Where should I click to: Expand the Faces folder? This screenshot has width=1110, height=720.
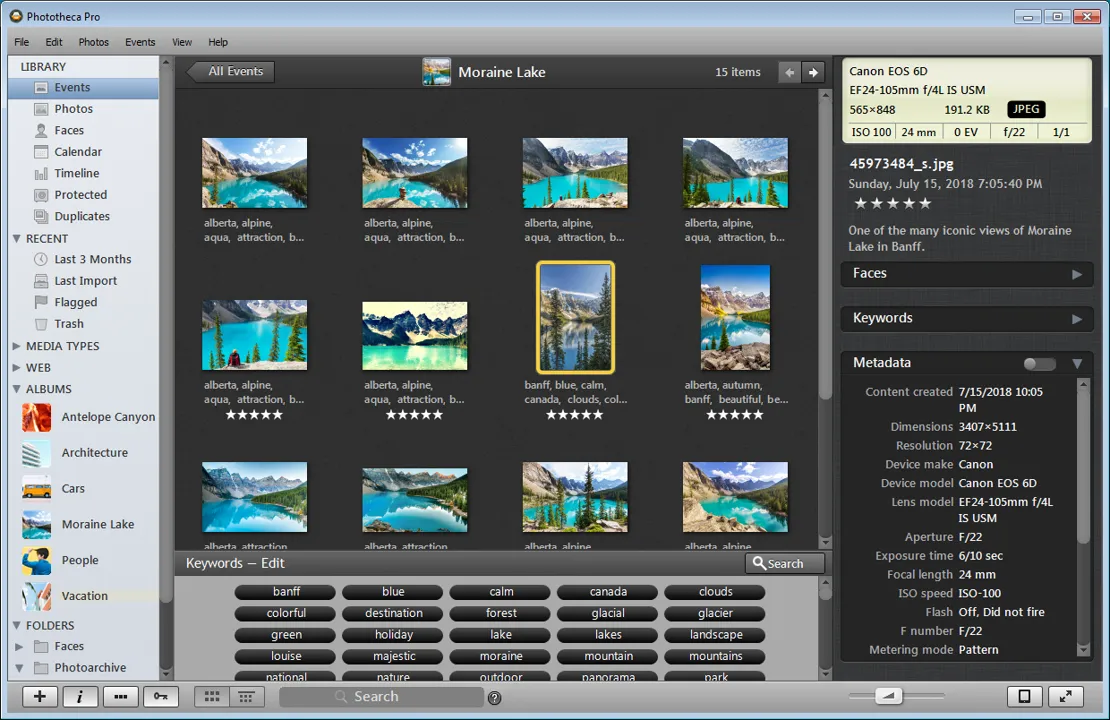coord(19,646)
